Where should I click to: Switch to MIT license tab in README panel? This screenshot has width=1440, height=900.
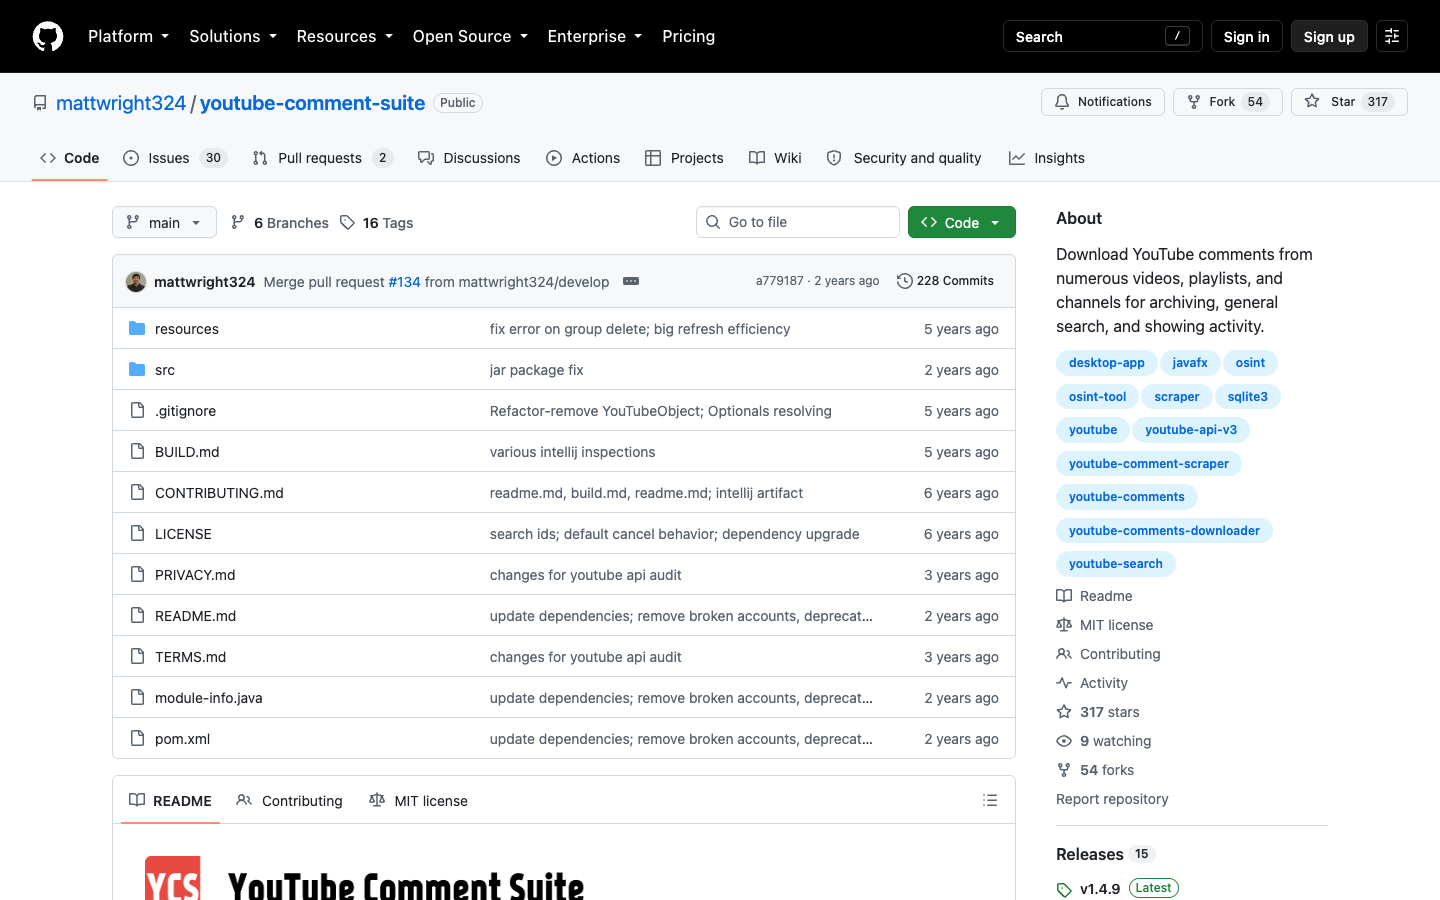(x=418, y=801)
